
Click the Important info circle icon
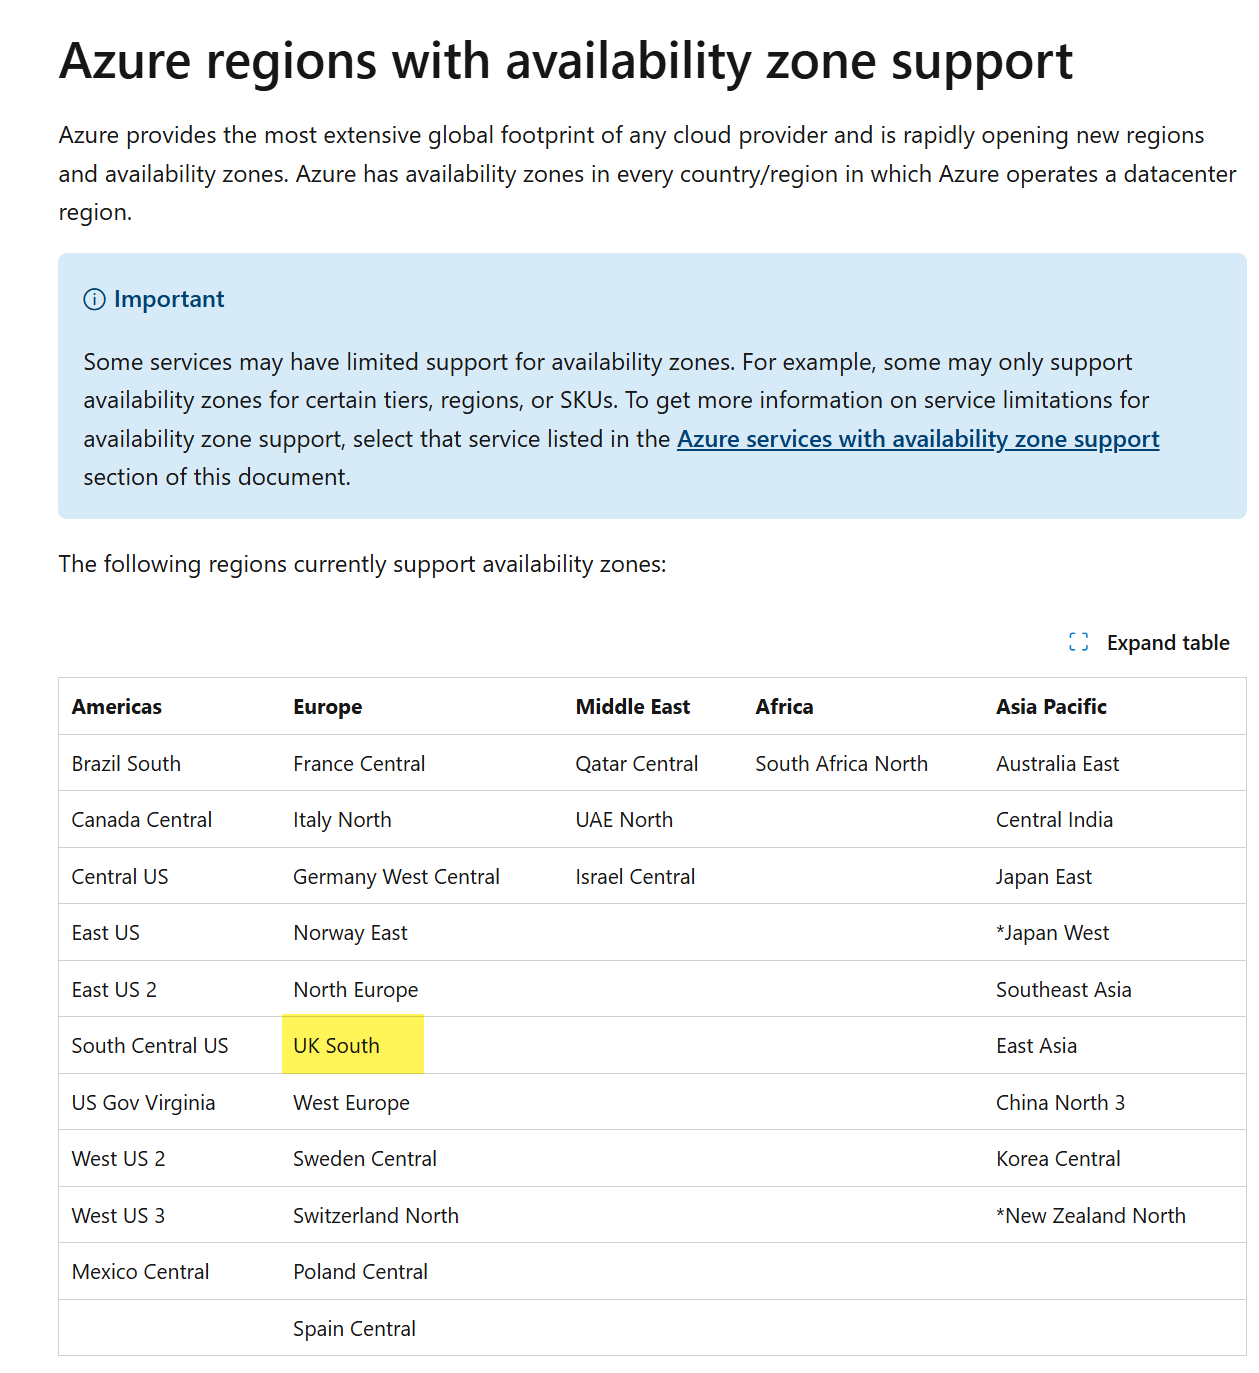94,300
